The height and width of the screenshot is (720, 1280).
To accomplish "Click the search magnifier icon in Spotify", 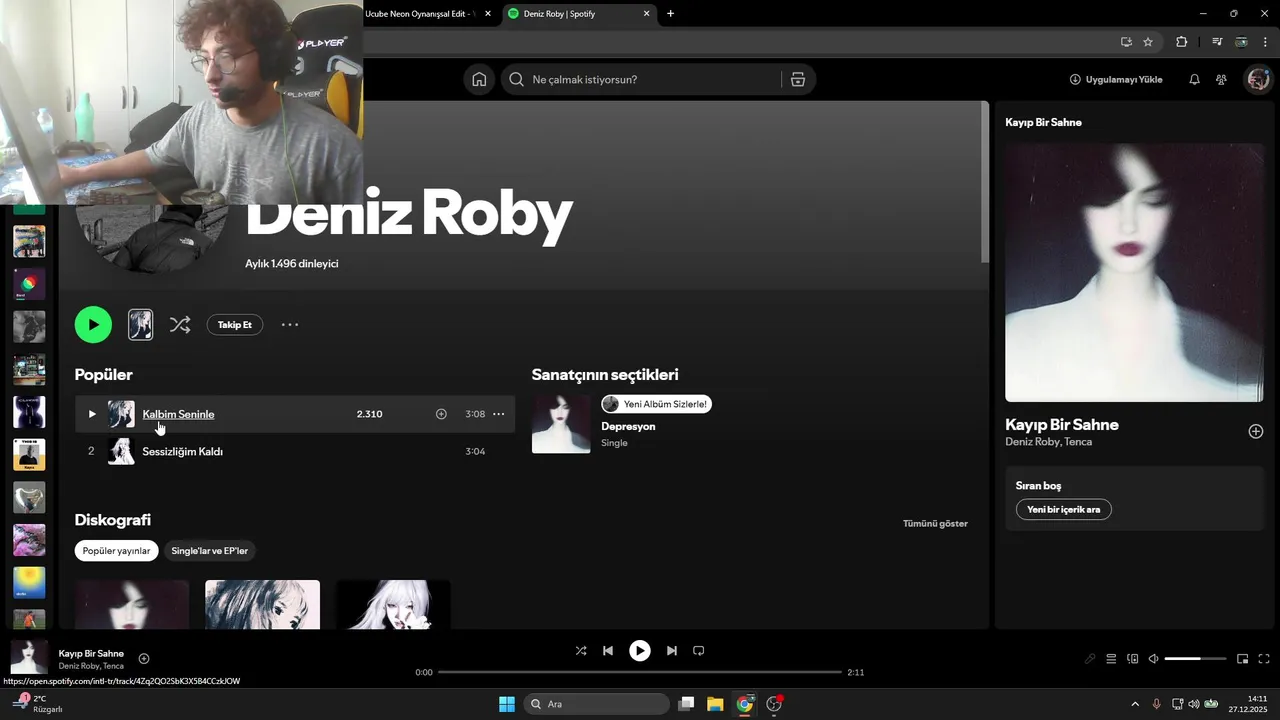I will click(x=516, y=80).
